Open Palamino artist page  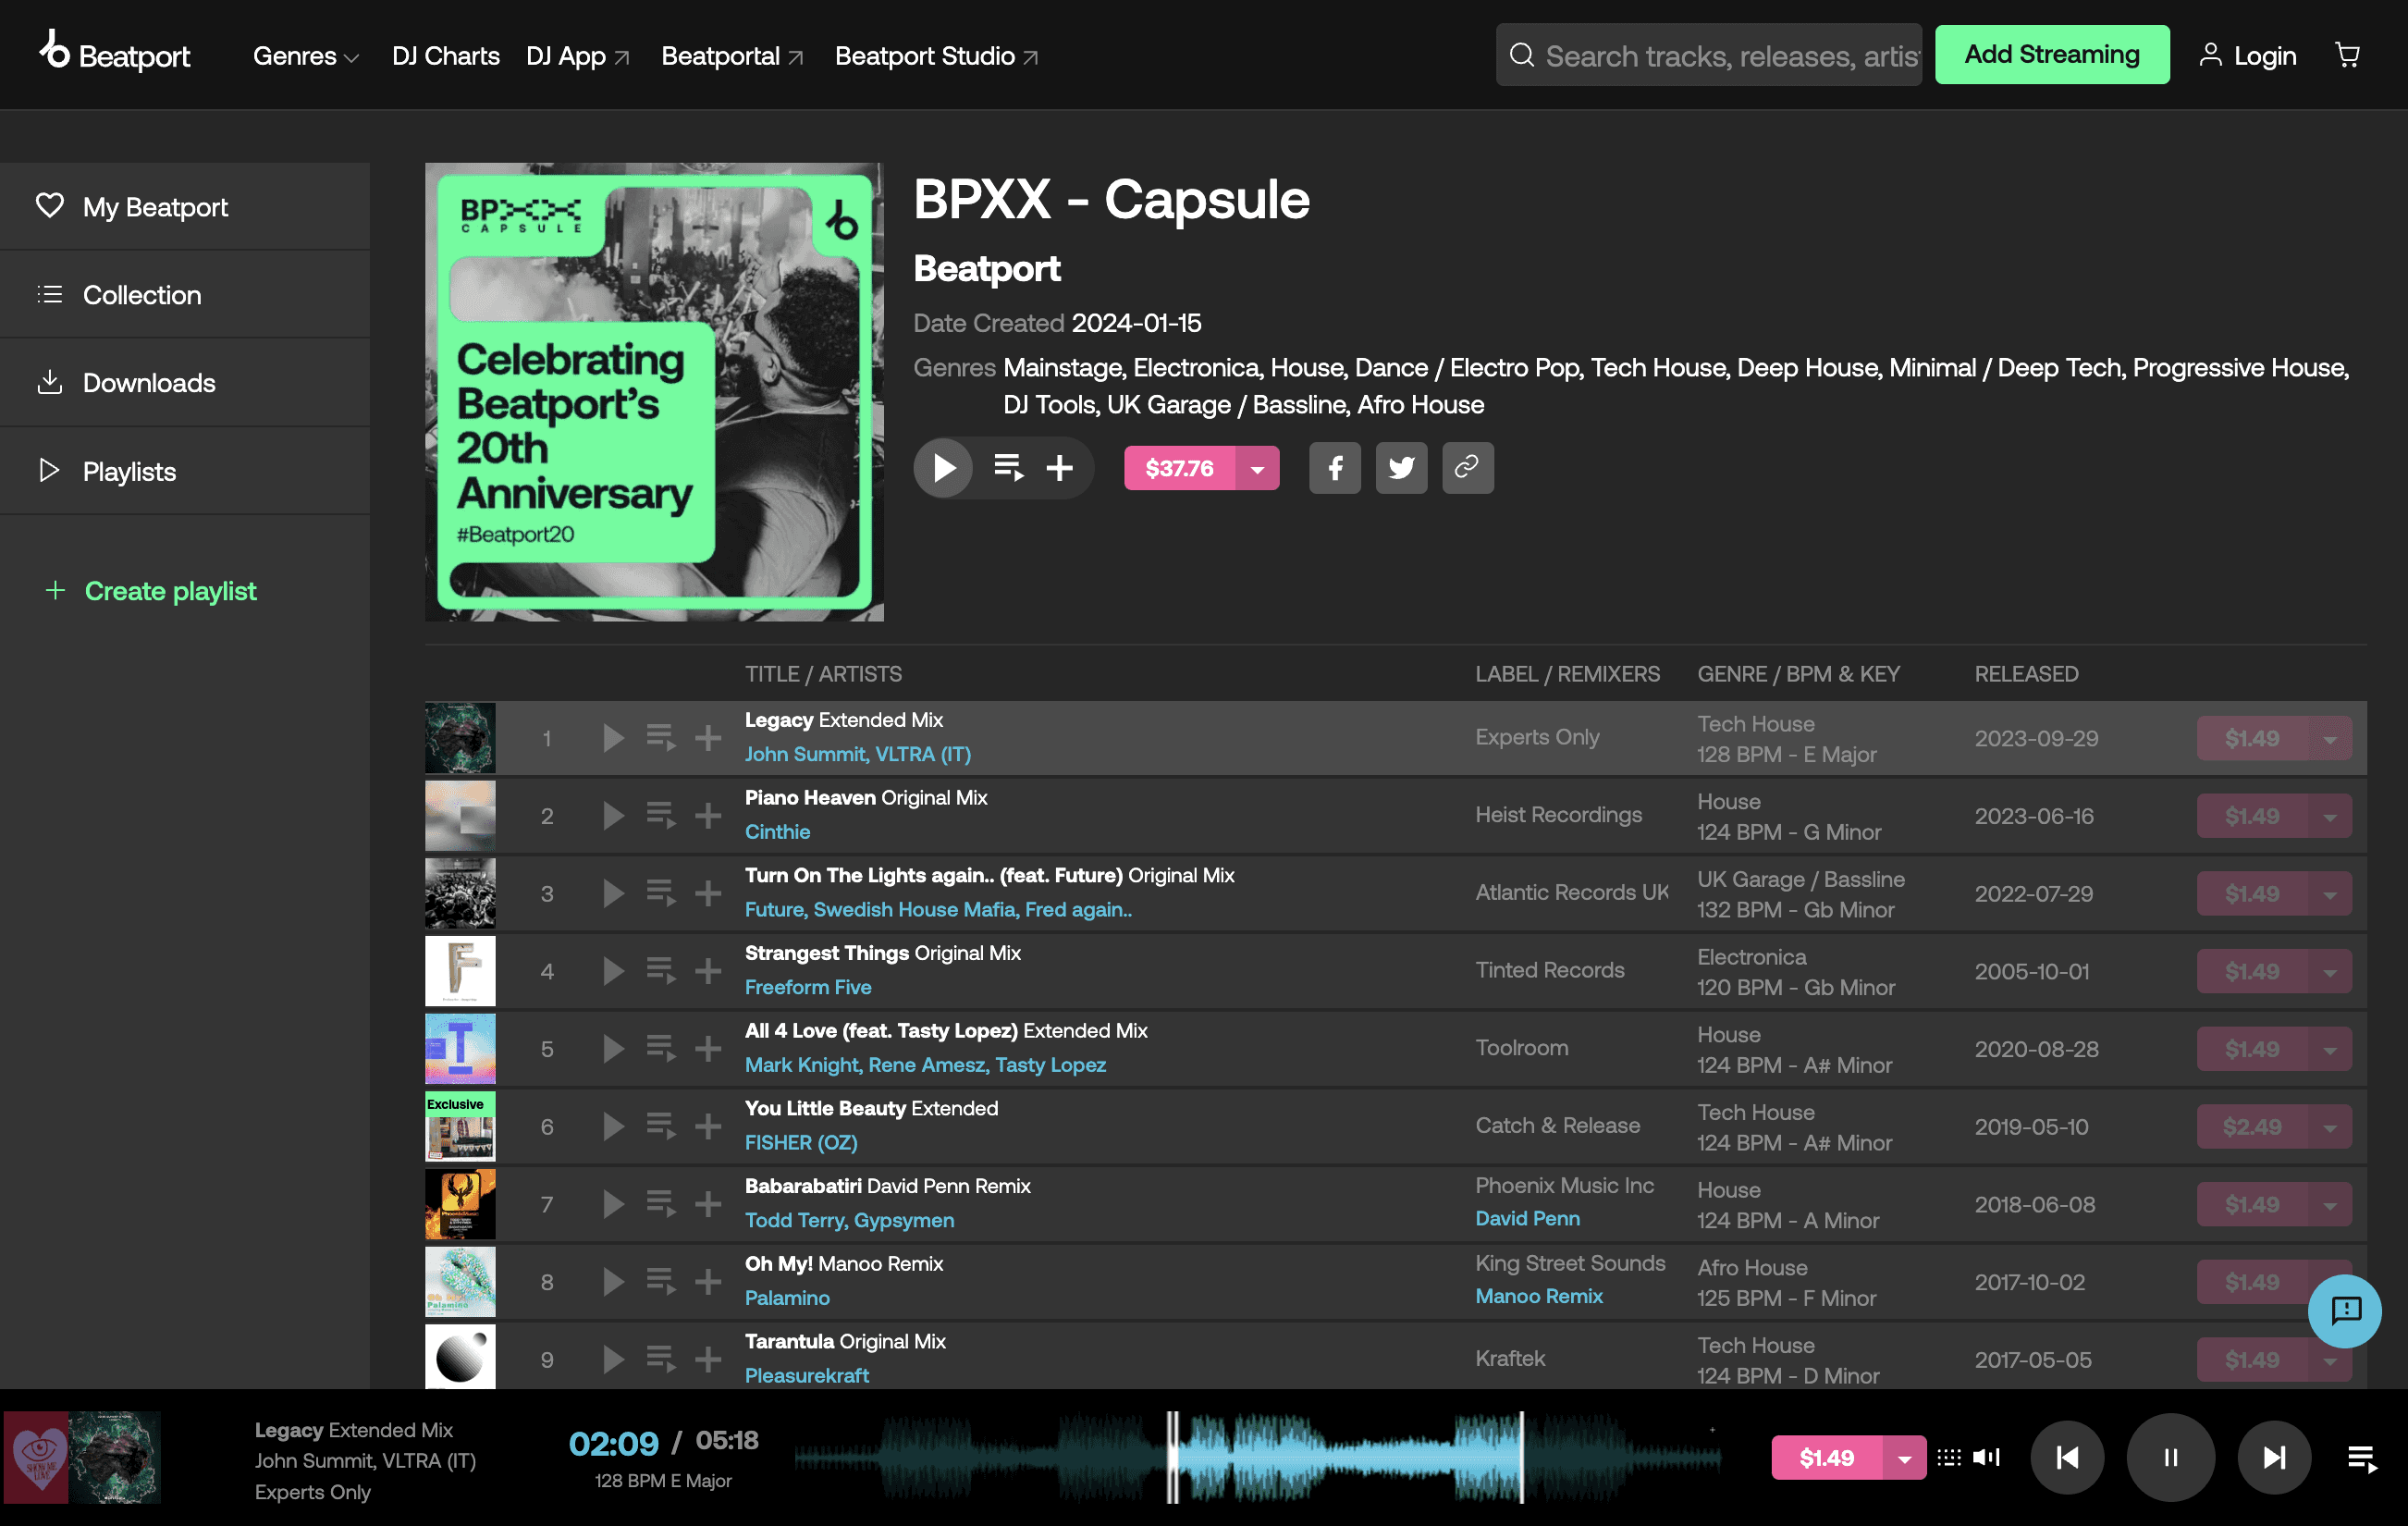click(787, 1298)
